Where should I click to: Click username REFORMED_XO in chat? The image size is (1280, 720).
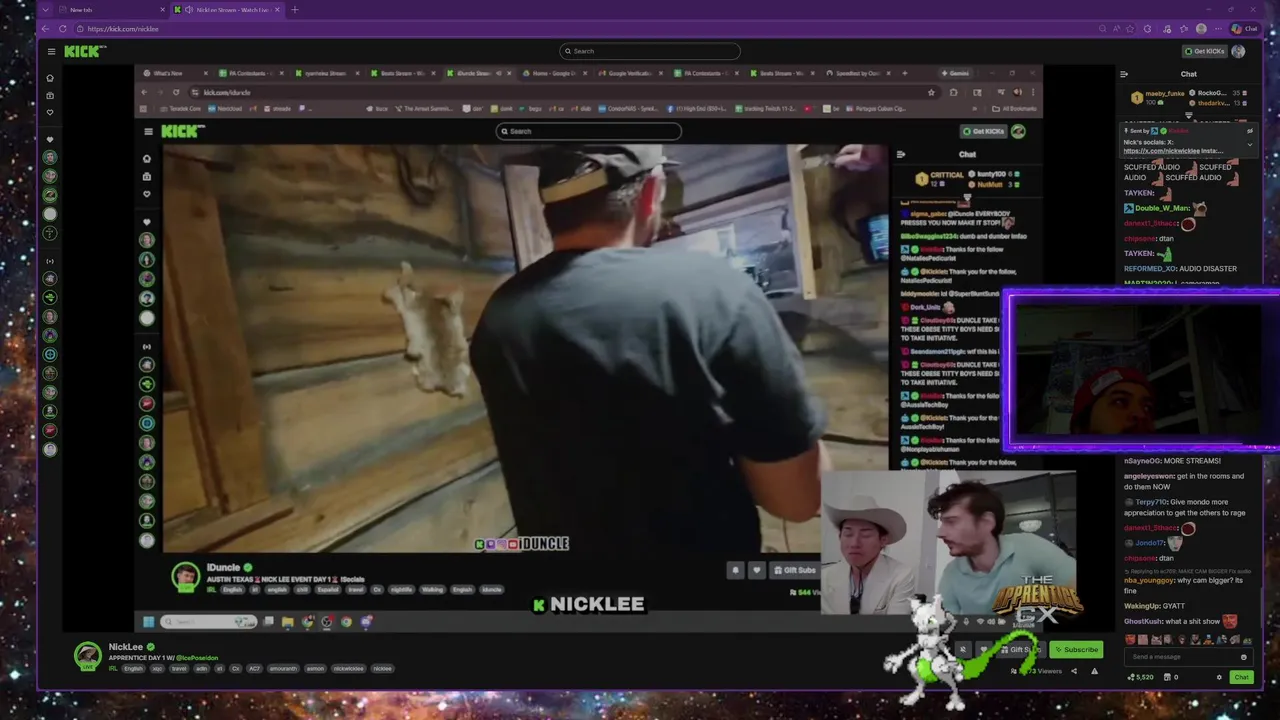pos(1150,268)
